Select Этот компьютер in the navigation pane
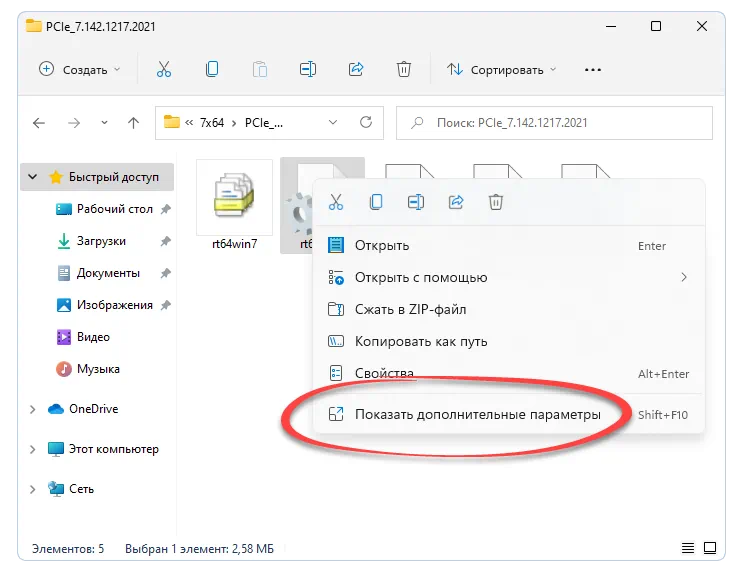This screenshot has width=739, height=573. coord(114,449)
